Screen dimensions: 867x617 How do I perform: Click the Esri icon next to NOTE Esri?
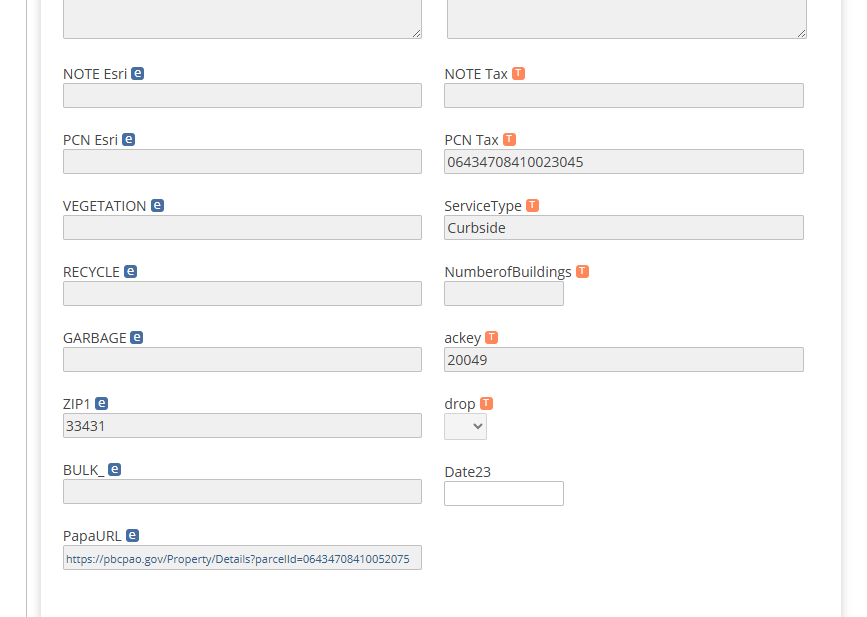[138, 74]
